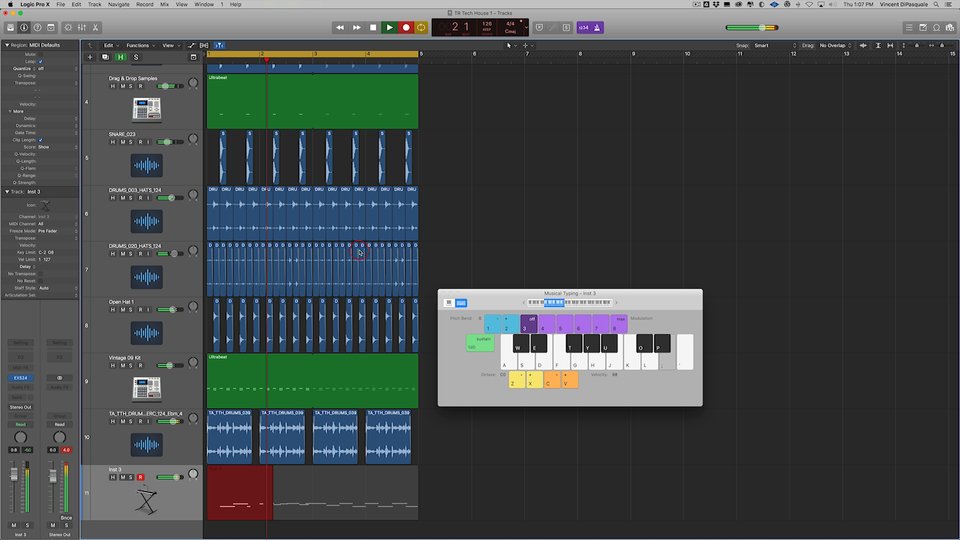Image resolution: width=960 pixels, height=540 pixels.
Task: Click the sustain tab key in Musical Typing
Action: click(x=480, y=343)
